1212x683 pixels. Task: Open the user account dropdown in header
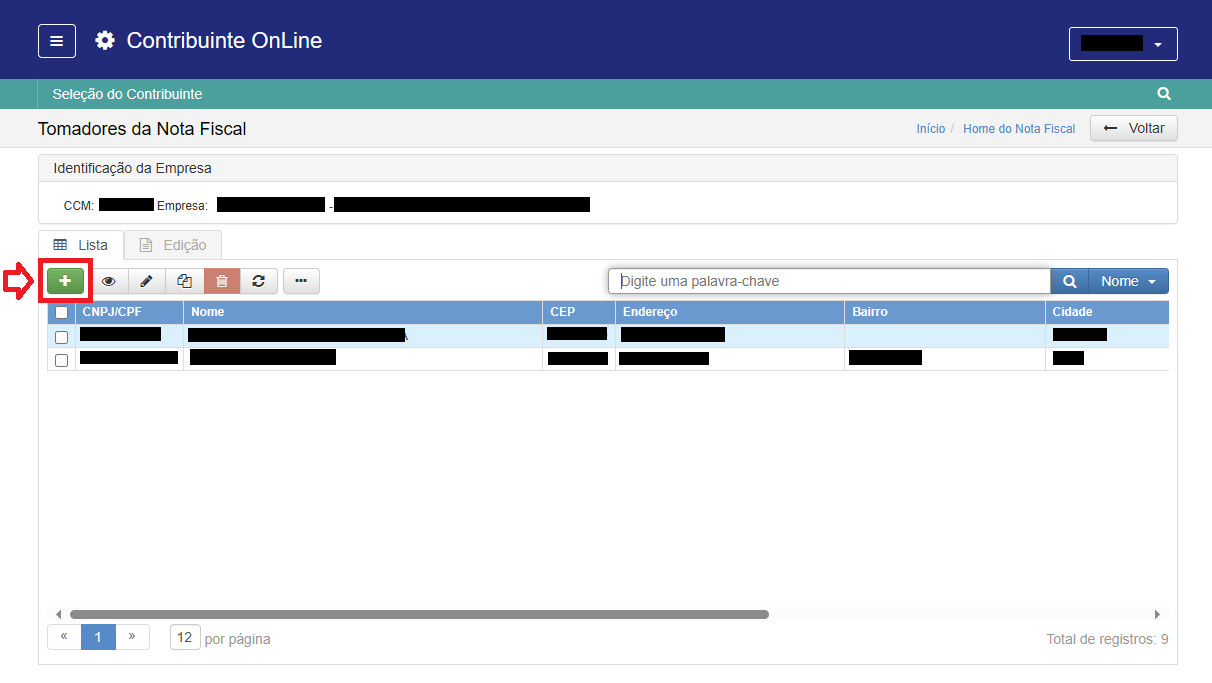coord(1123,44)
